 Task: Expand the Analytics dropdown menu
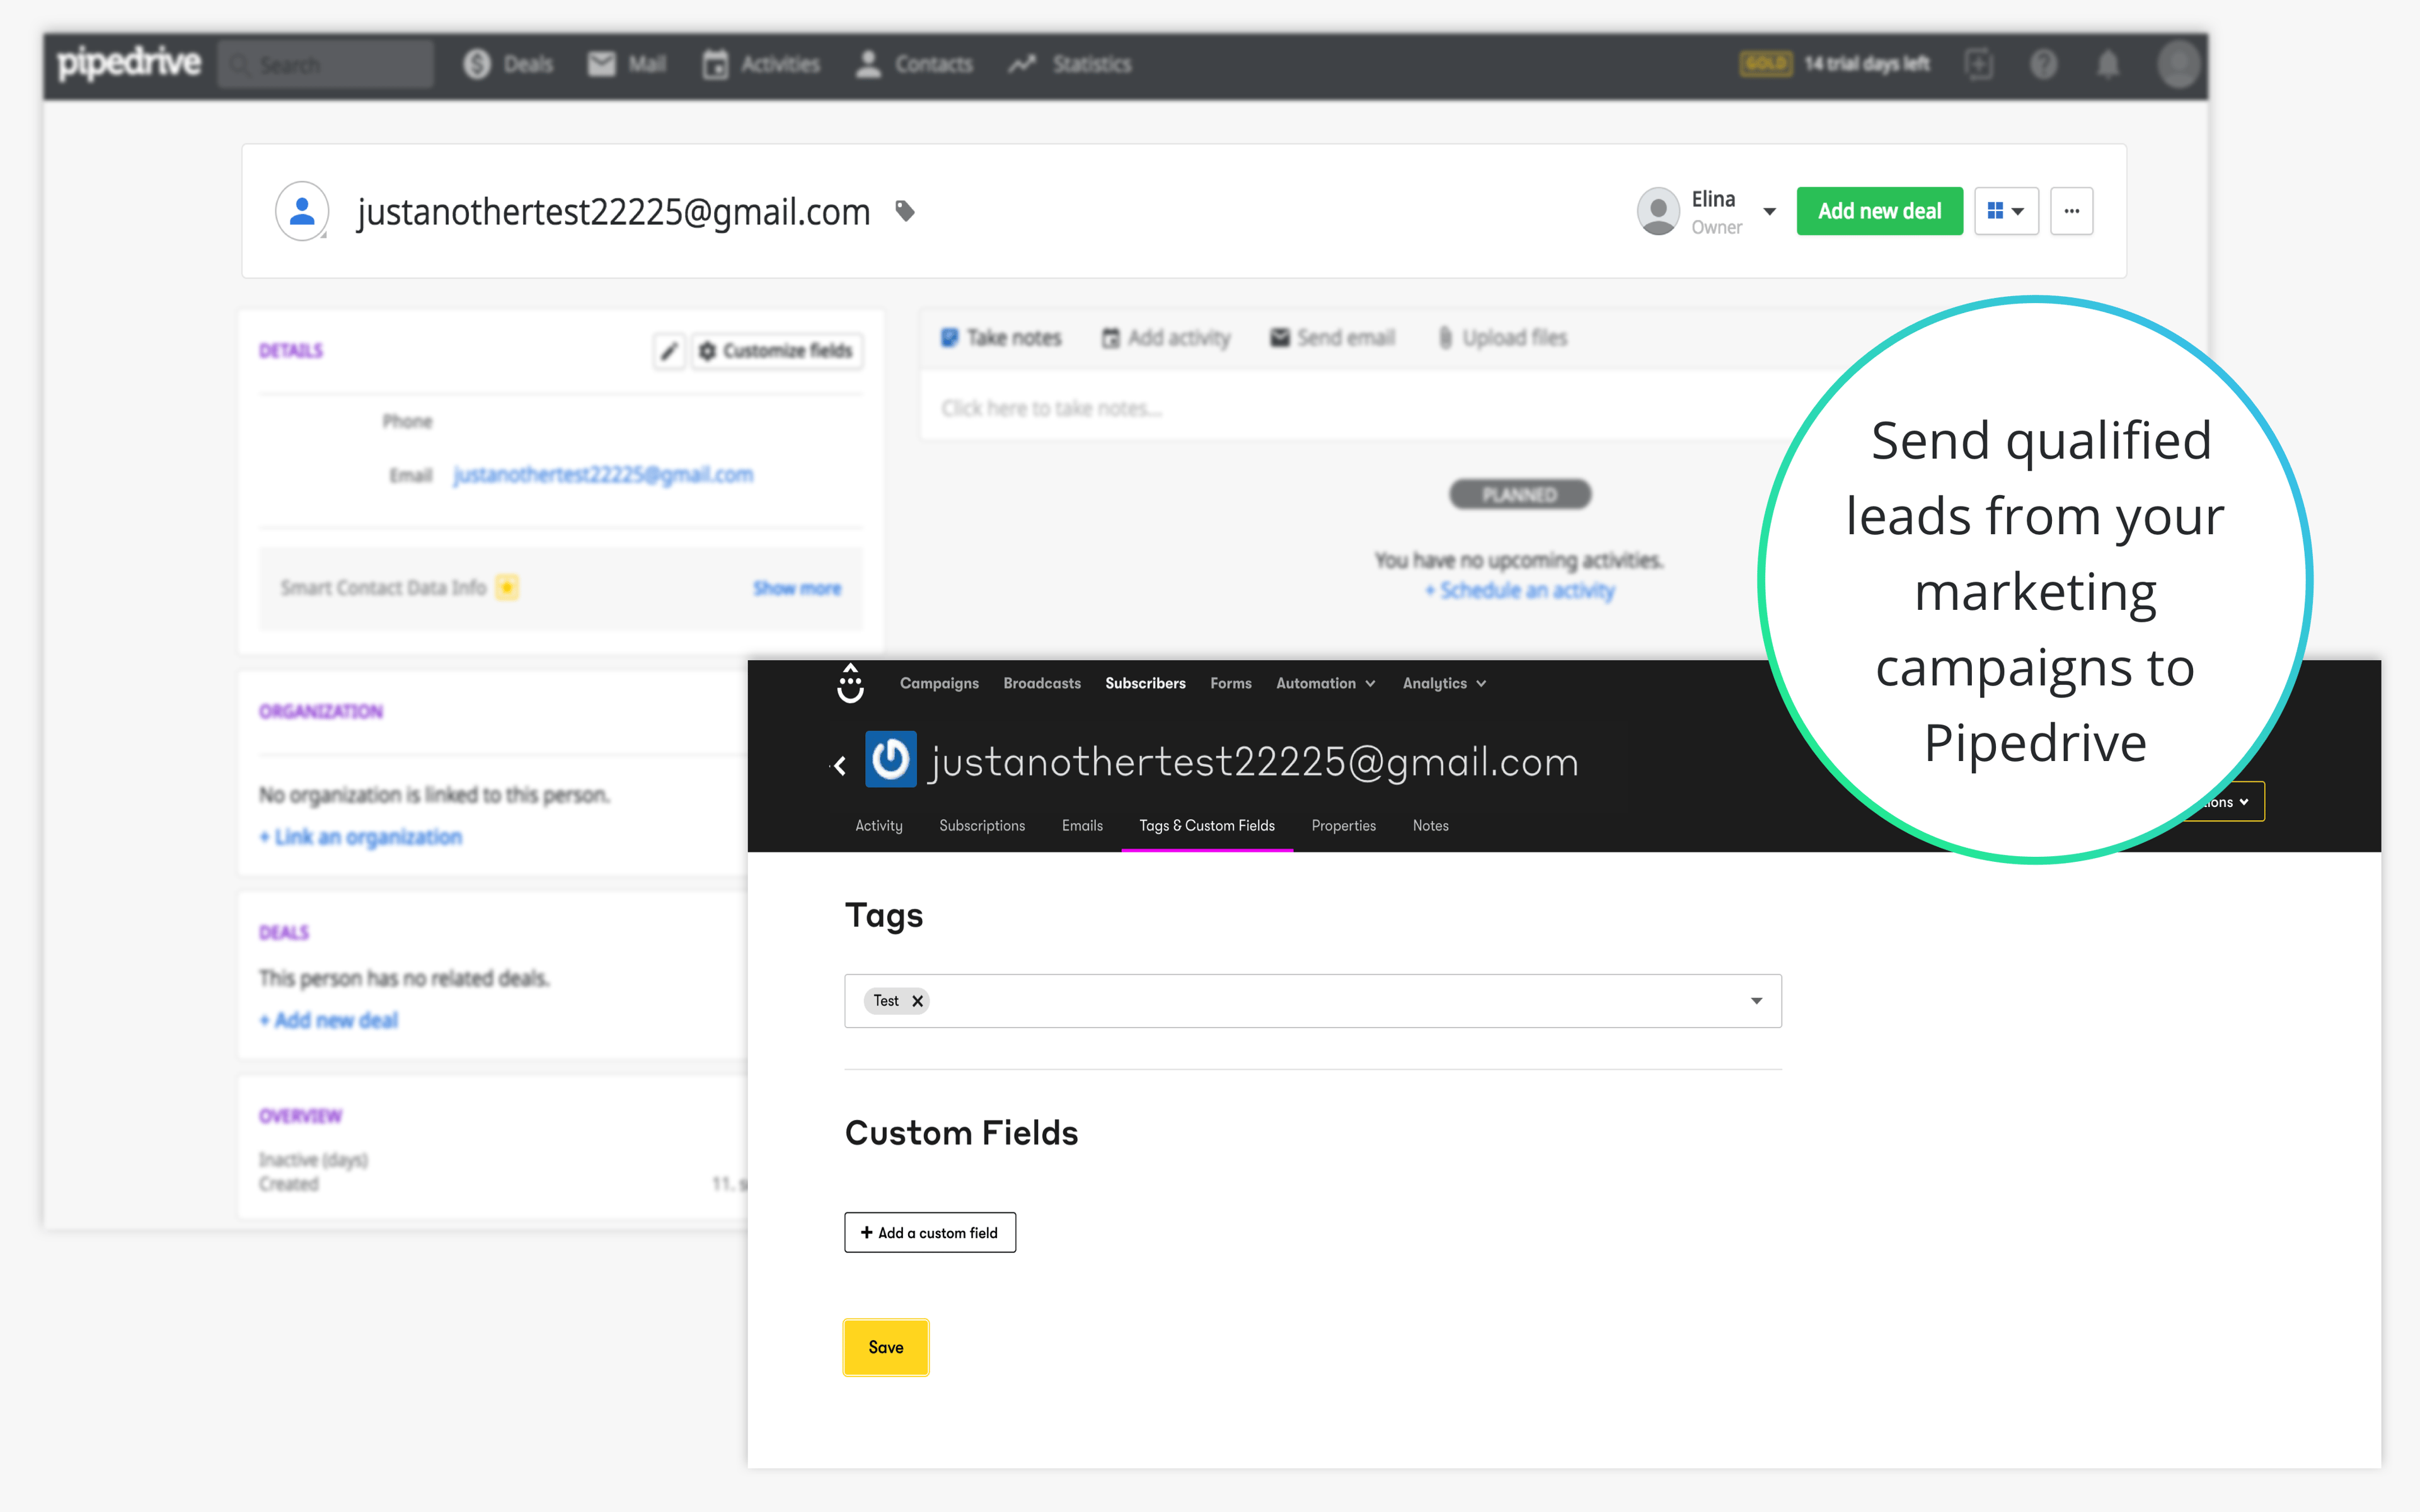tap(1444, 683)
